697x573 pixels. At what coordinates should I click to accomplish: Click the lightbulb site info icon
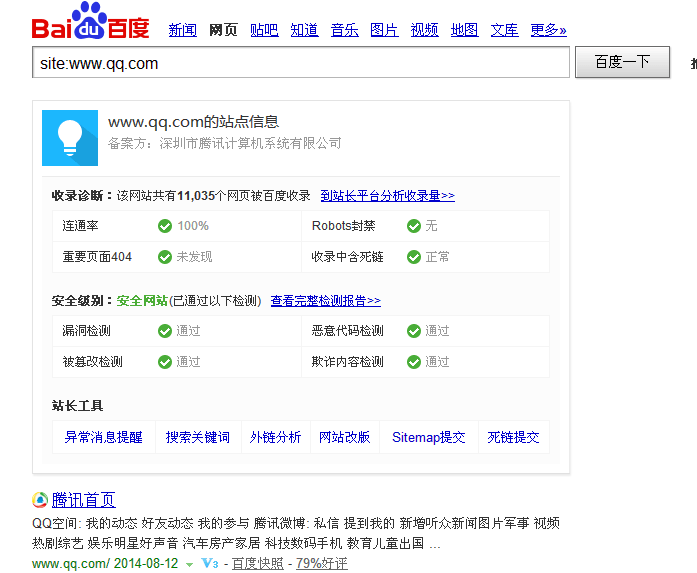tap(70, 137)
